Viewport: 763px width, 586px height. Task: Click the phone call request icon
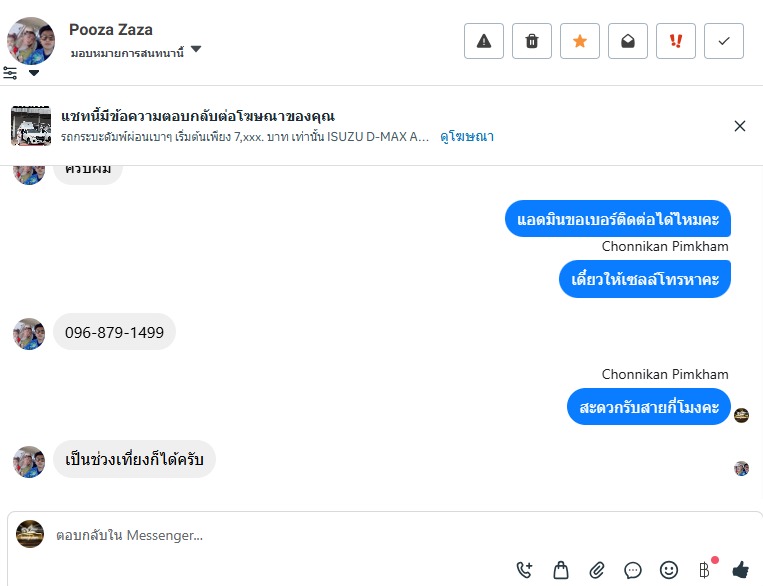pos(525,570)
